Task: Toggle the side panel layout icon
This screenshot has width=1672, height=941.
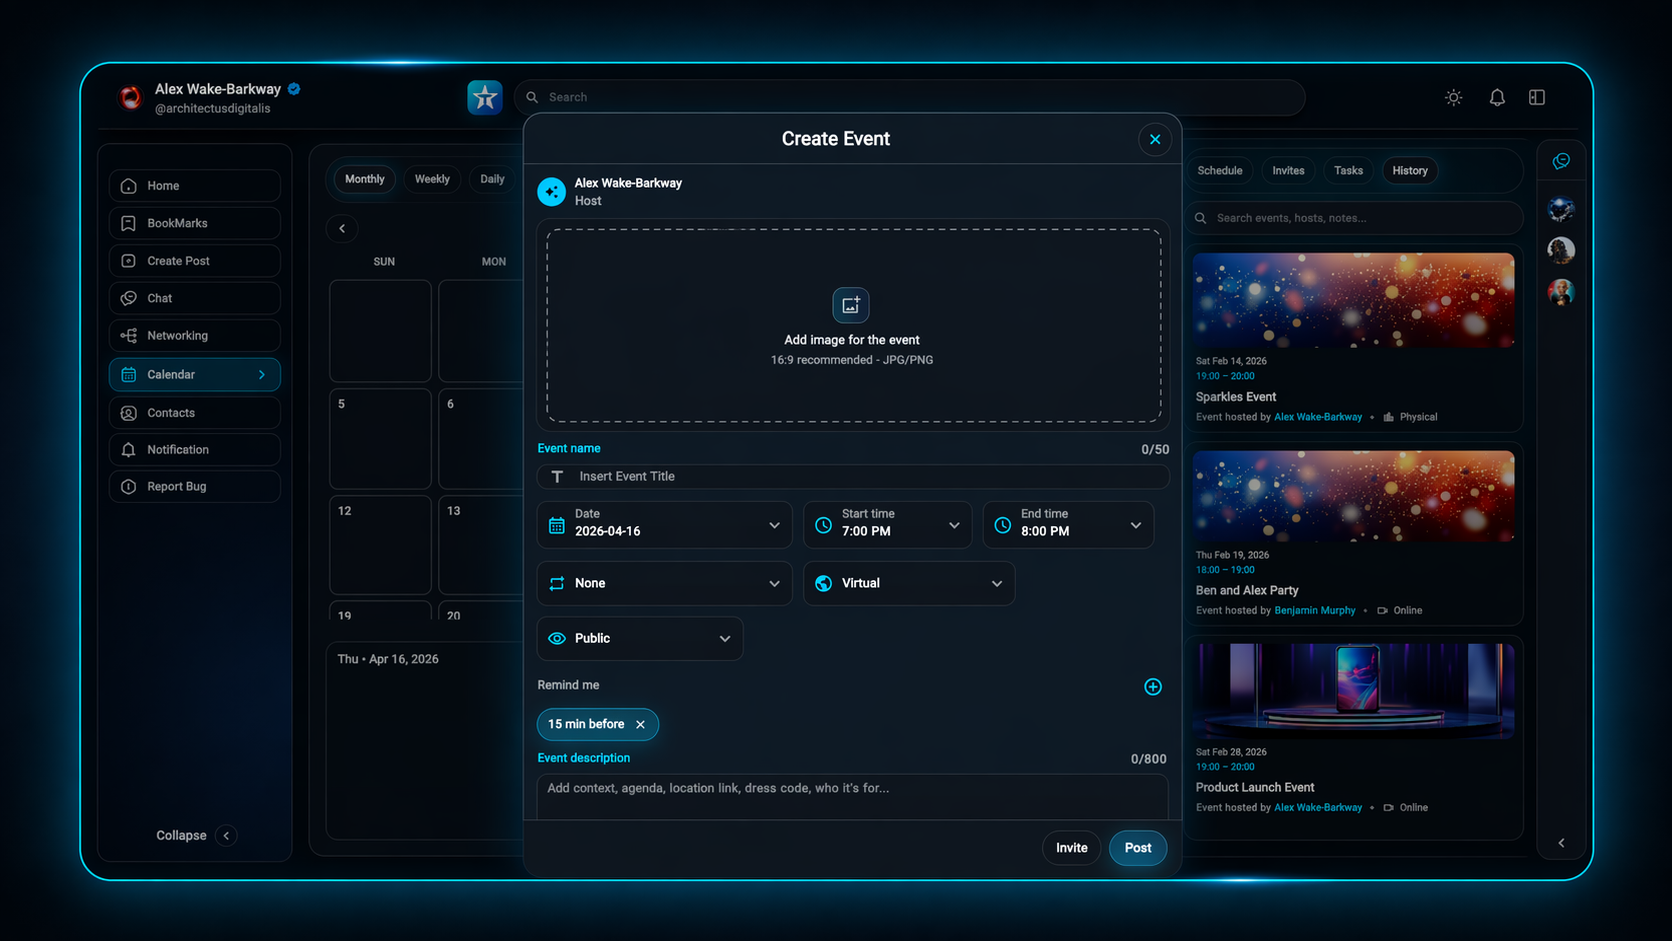Action: click(x=1537, y=97)
